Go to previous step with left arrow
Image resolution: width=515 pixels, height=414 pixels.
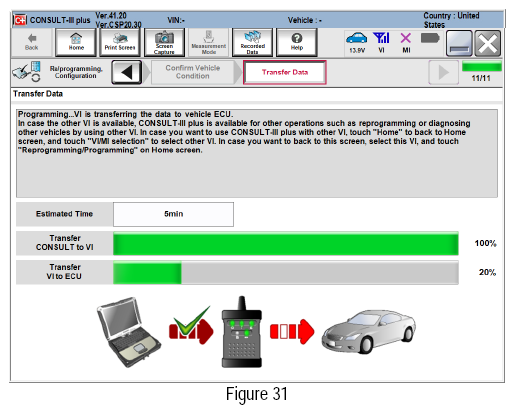click(127, 72)
